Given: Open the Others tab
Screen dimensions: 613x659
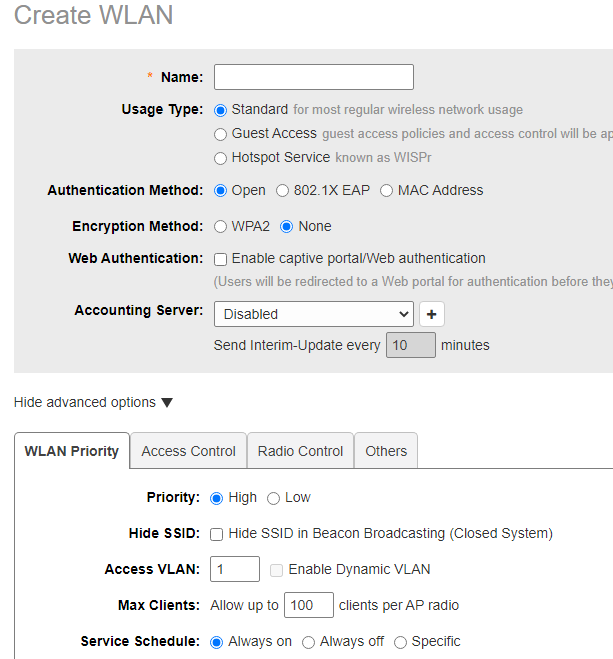Looking at the screenshot, I should [386, 451].
